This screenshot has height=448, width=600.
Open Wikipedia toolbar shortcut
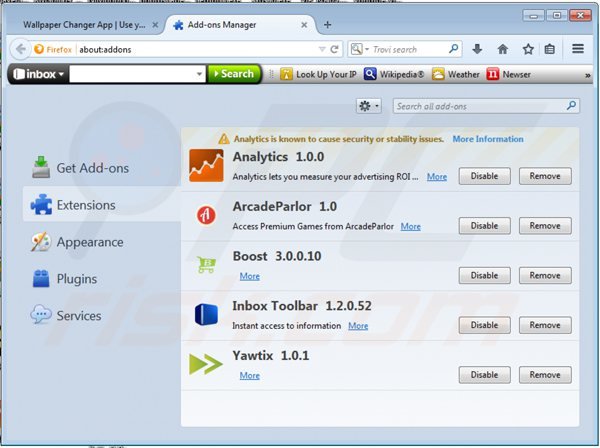[394, 74]
